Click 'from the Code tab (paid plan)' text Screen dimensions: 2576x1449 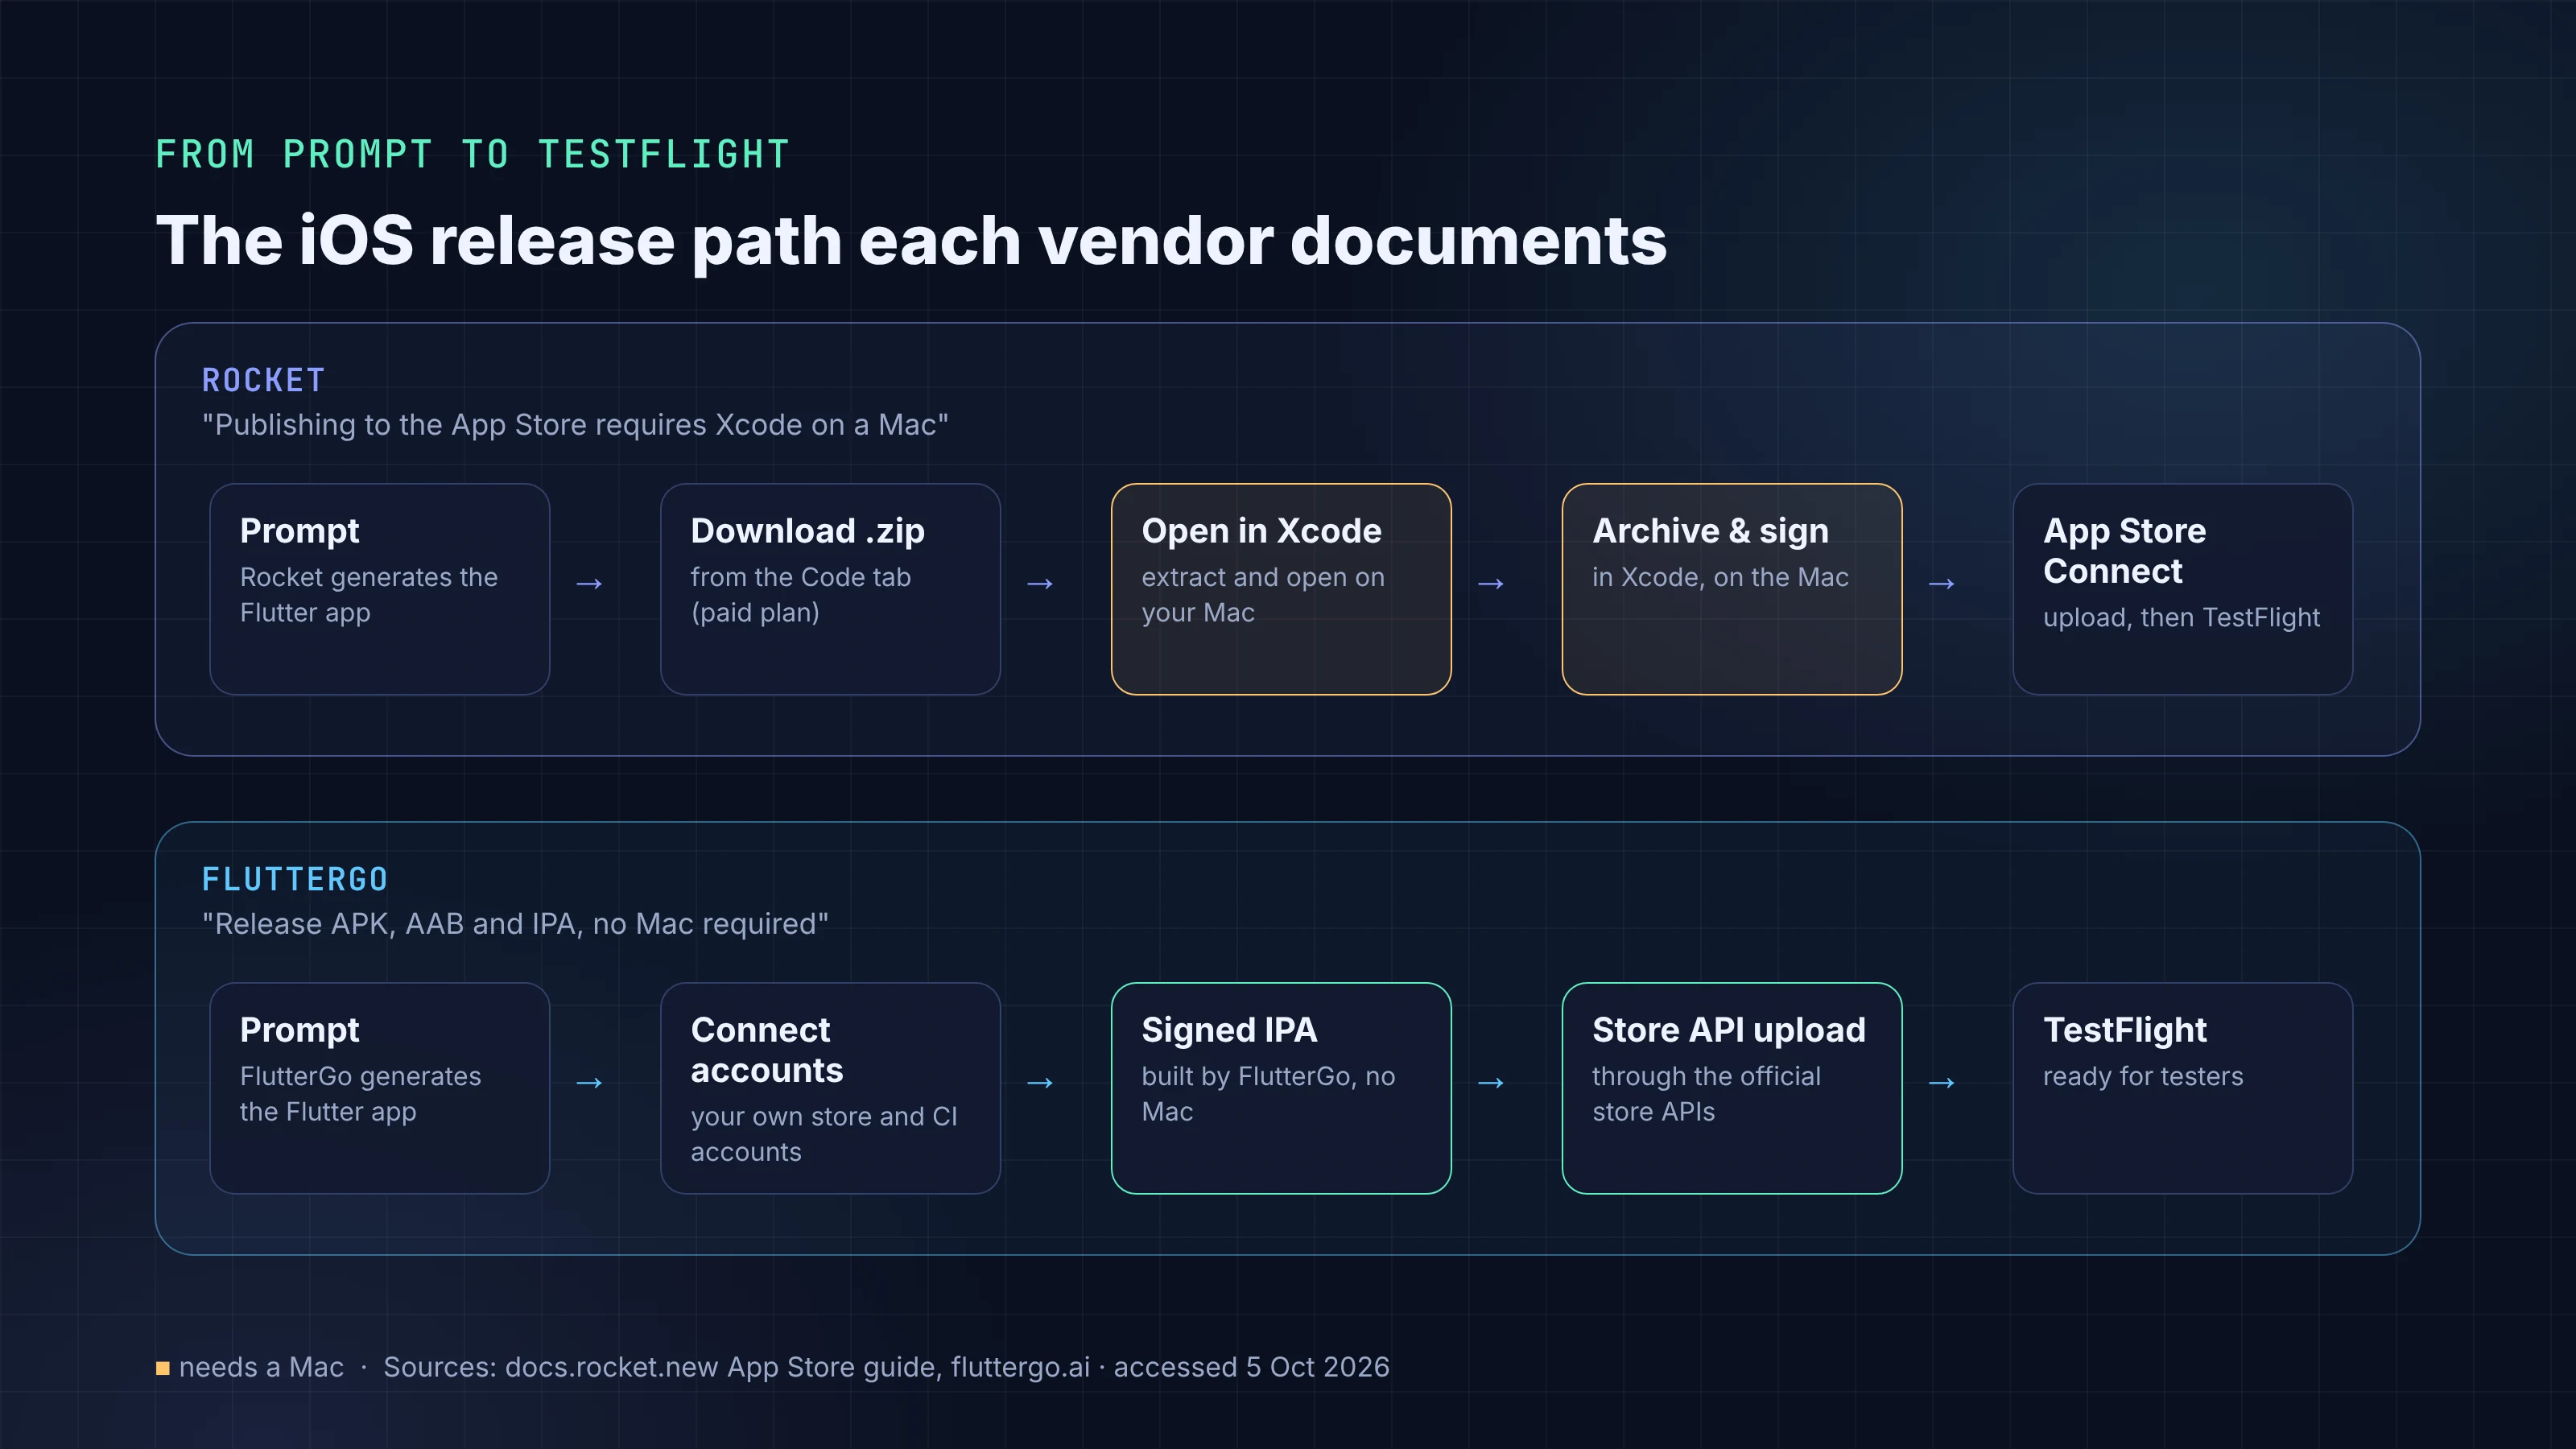click(x=800, y=595)
